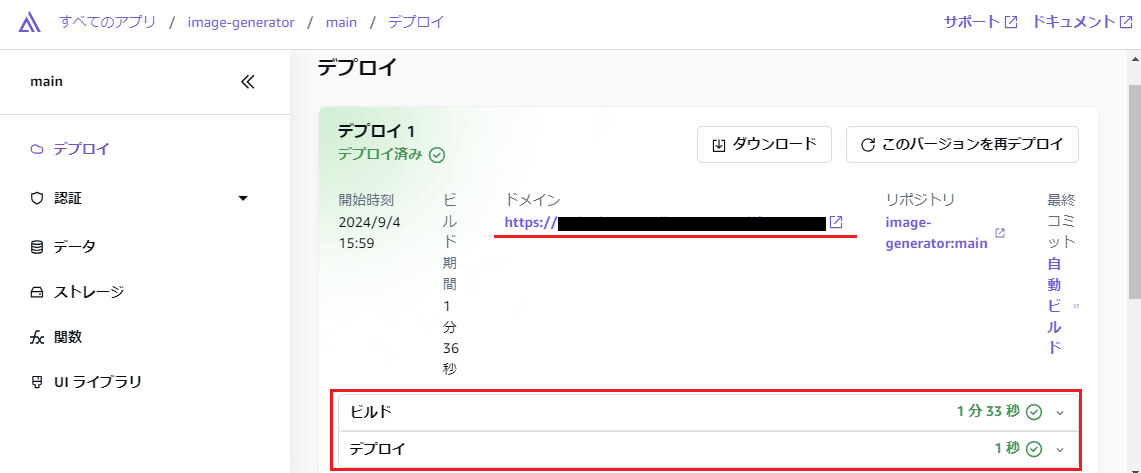Click external icon next to repository link
The image size is (1141, 473).
click(1000, 233)
